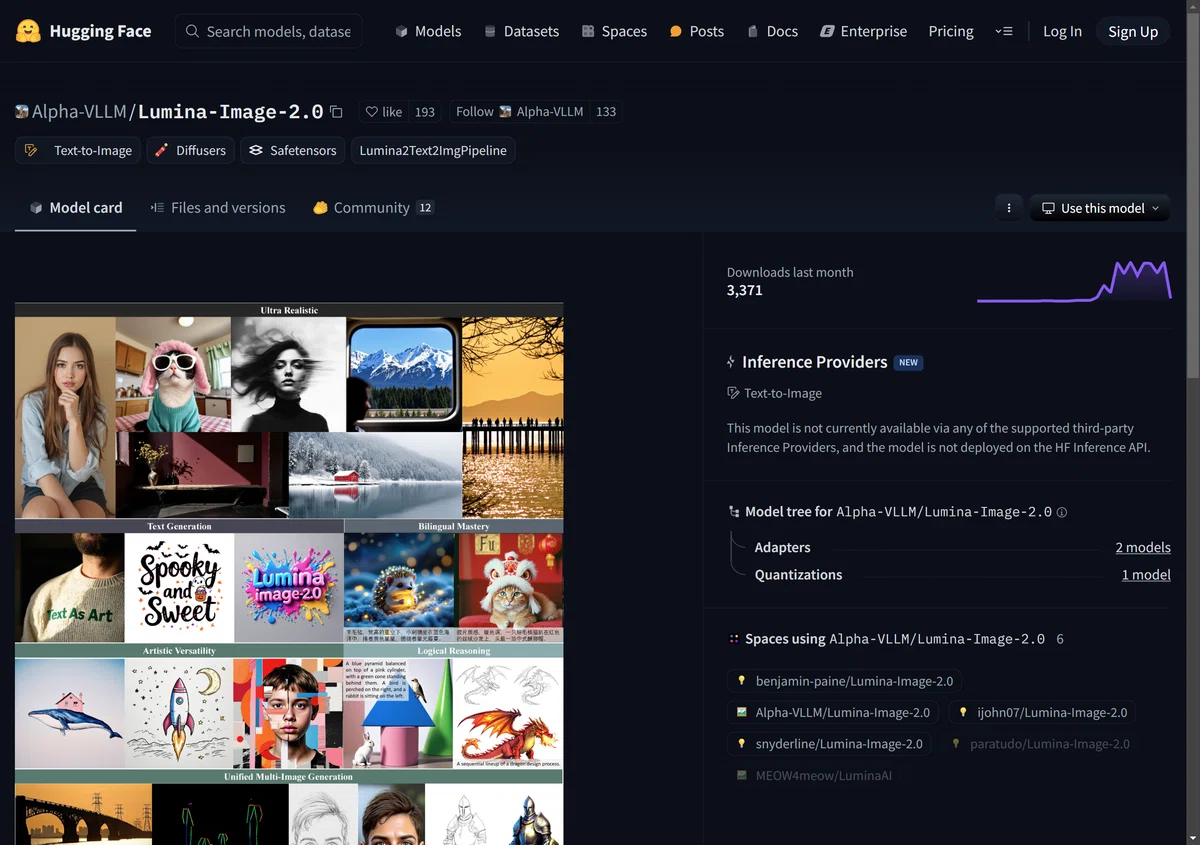Click the Alpha-VLLM avatar beside model name
Viewport: 1200px width, 845px height.
(22, 112)
